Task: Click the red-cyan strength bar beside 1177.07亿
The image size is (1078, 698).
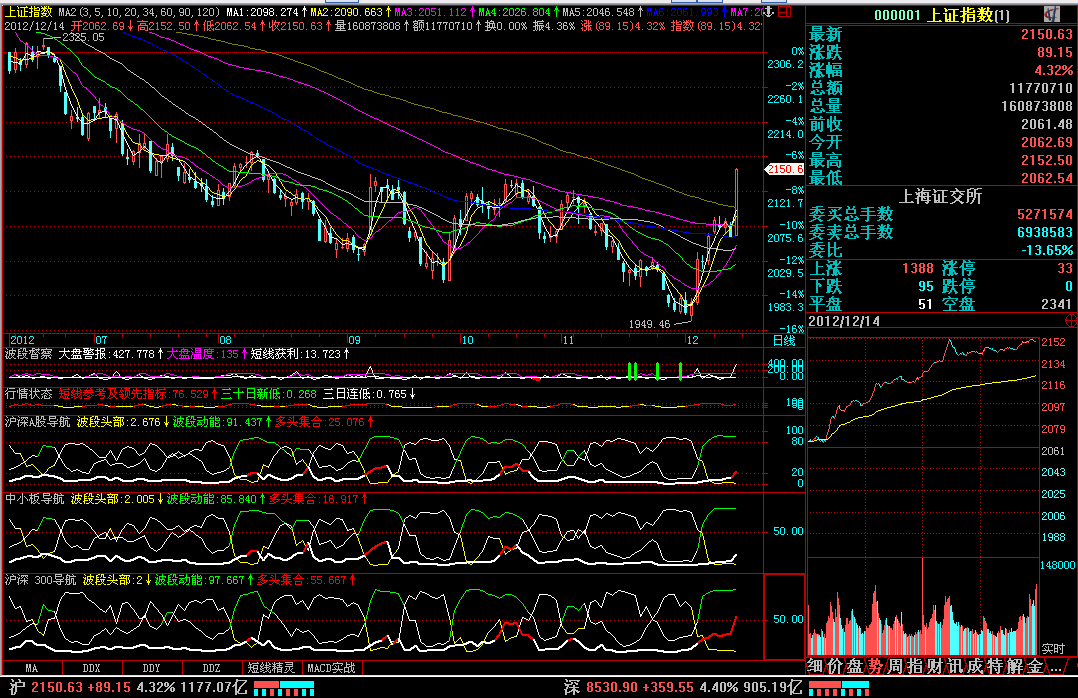Action: tap(284, 688)
